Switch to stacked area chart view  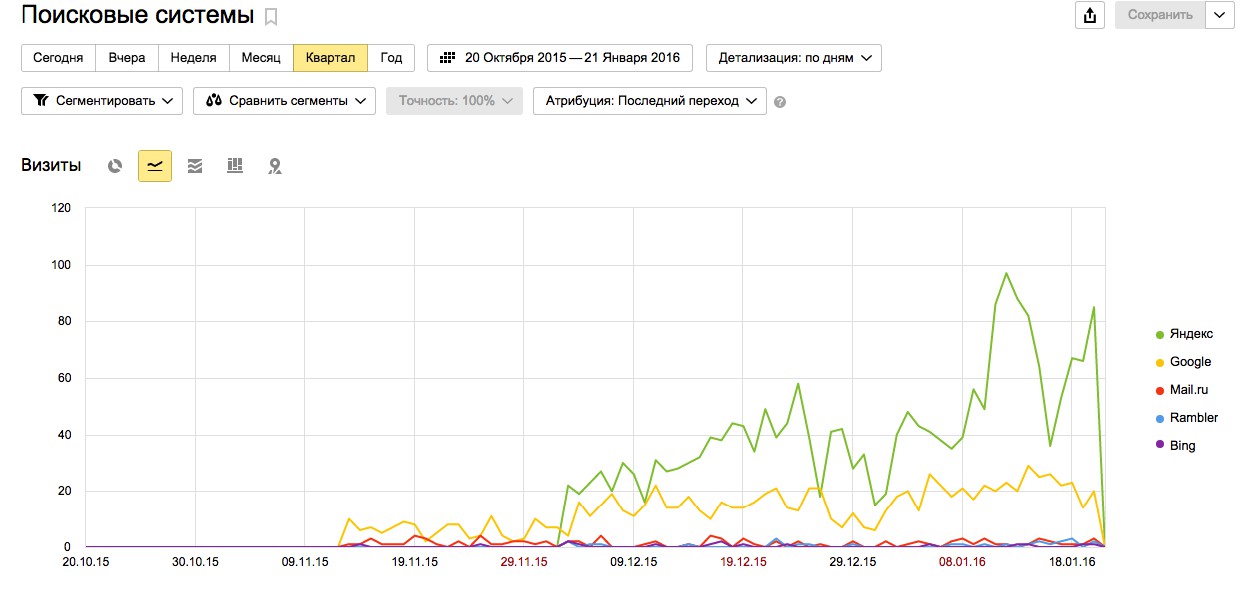tap(195, 166)
